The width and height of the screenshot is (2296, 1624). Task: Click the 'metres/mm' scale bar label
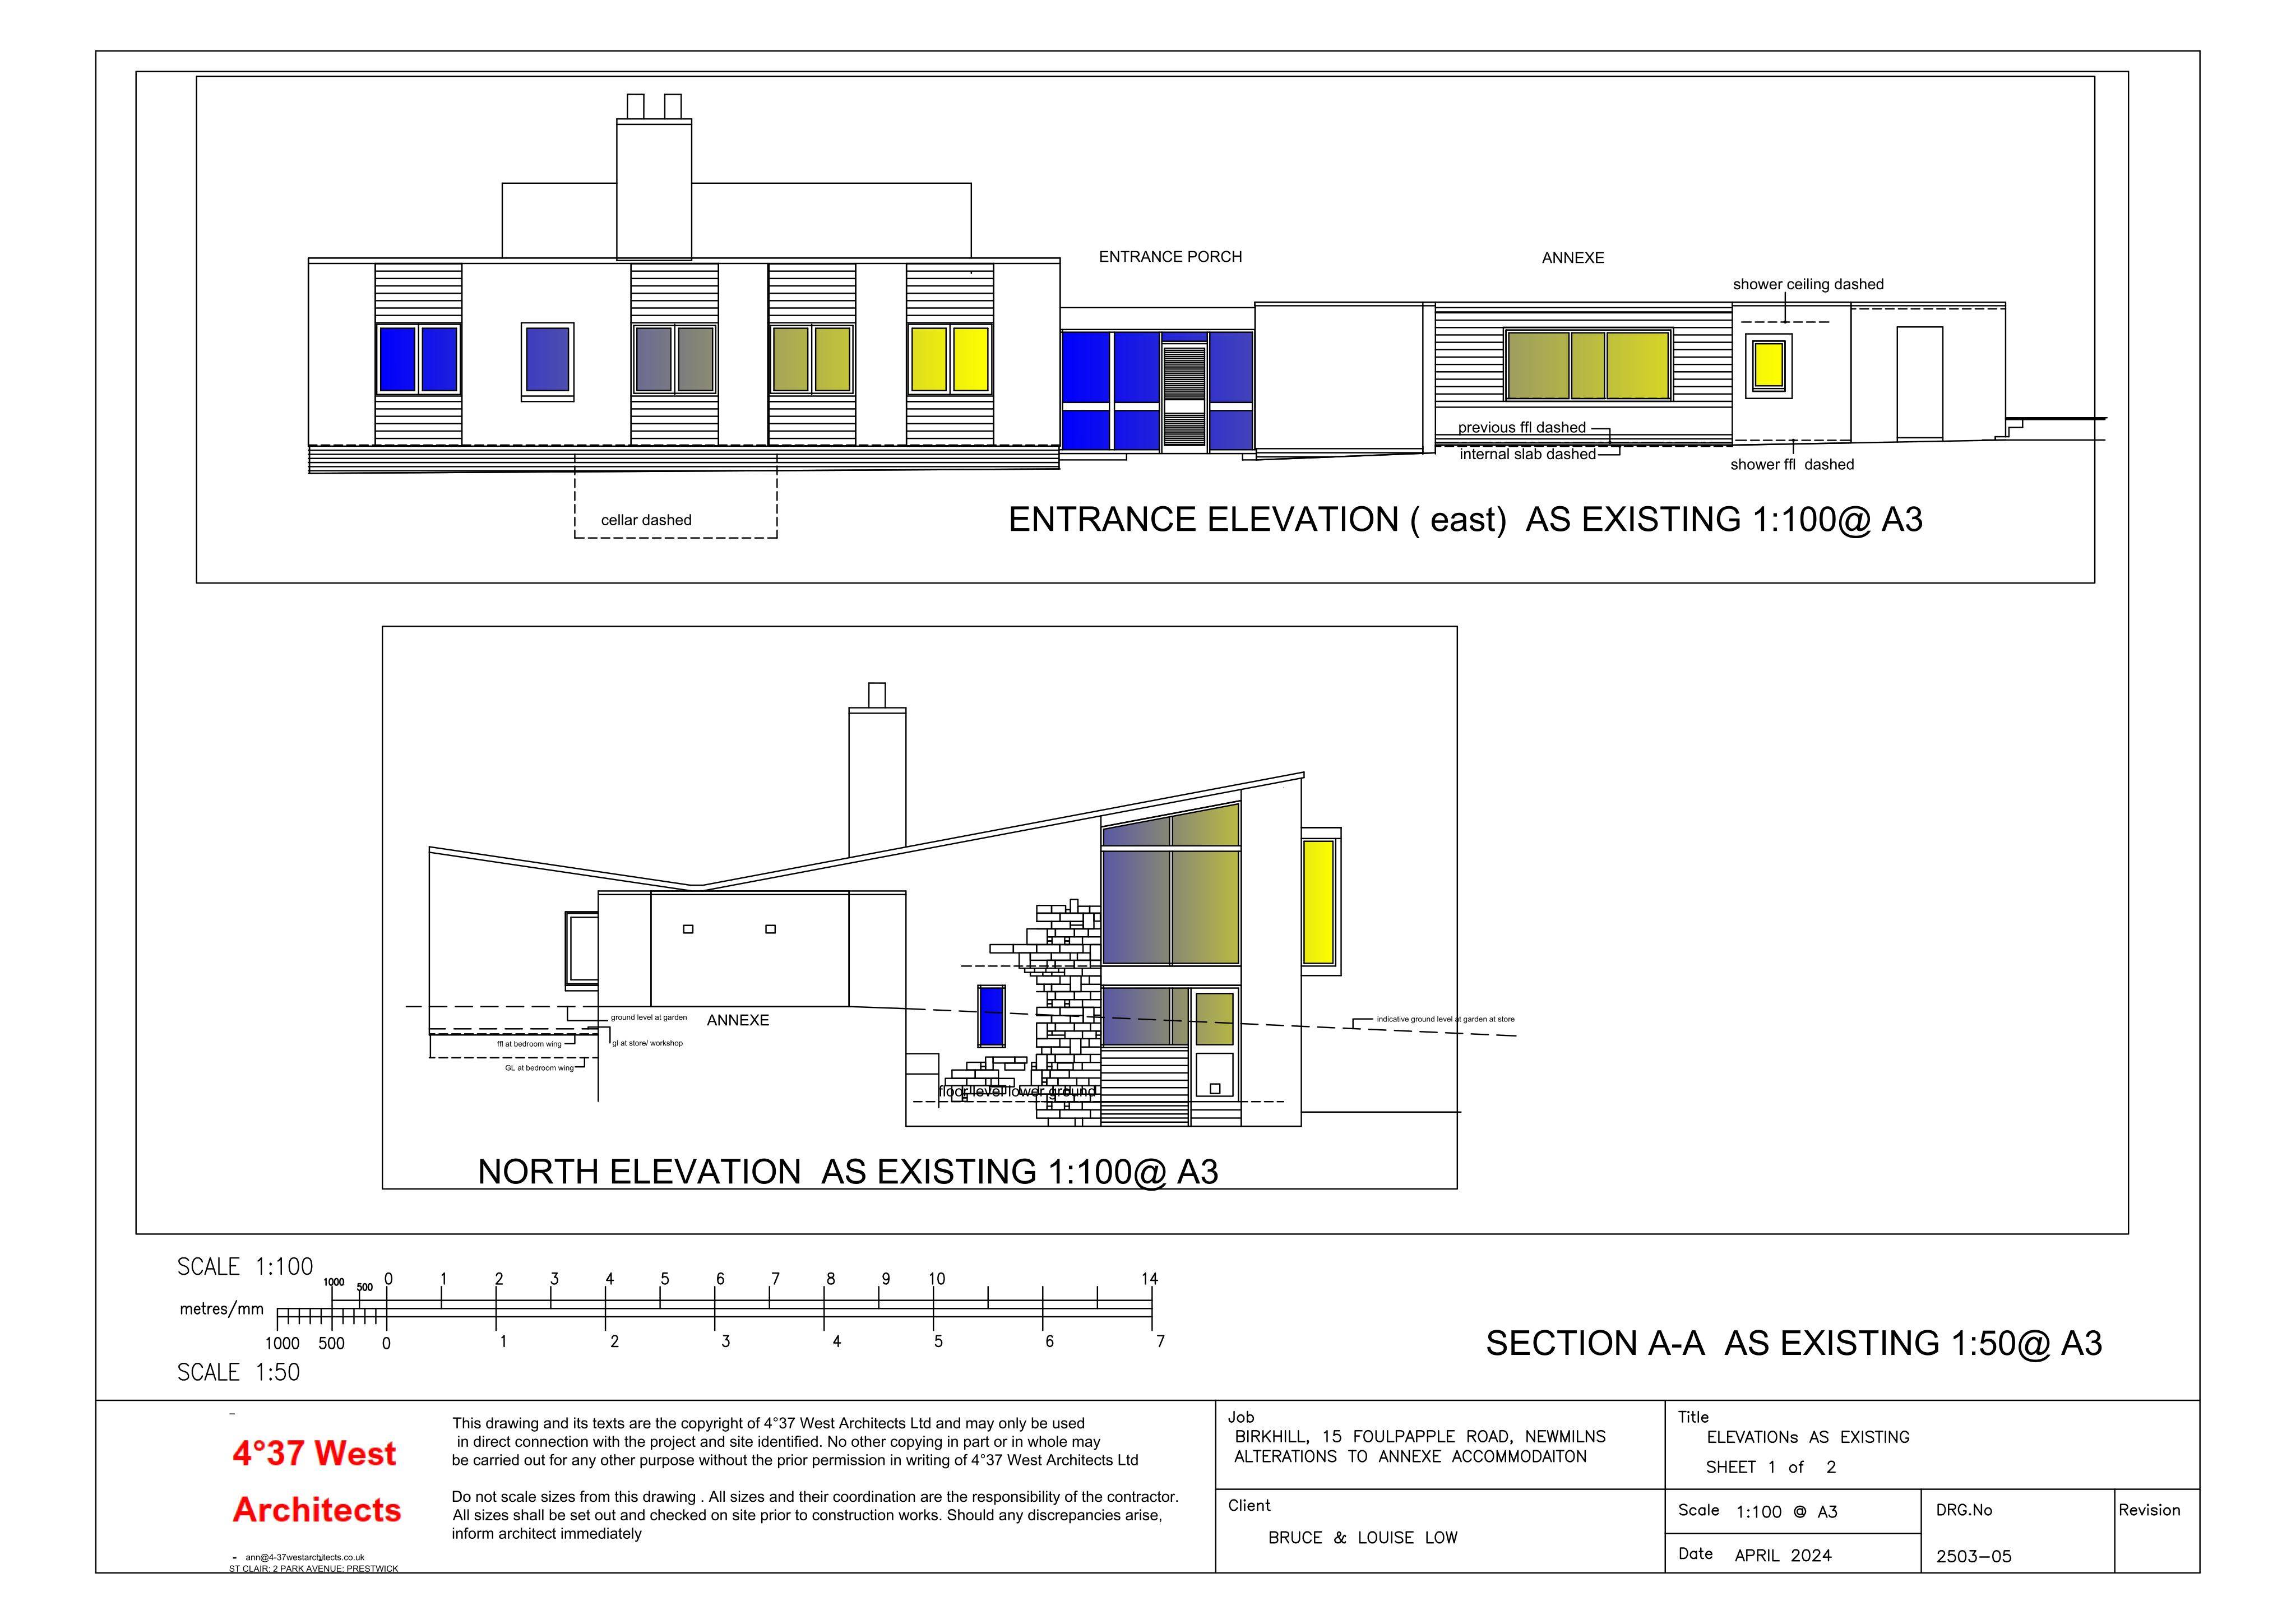pyautogui.click(x=222, y=1309)
